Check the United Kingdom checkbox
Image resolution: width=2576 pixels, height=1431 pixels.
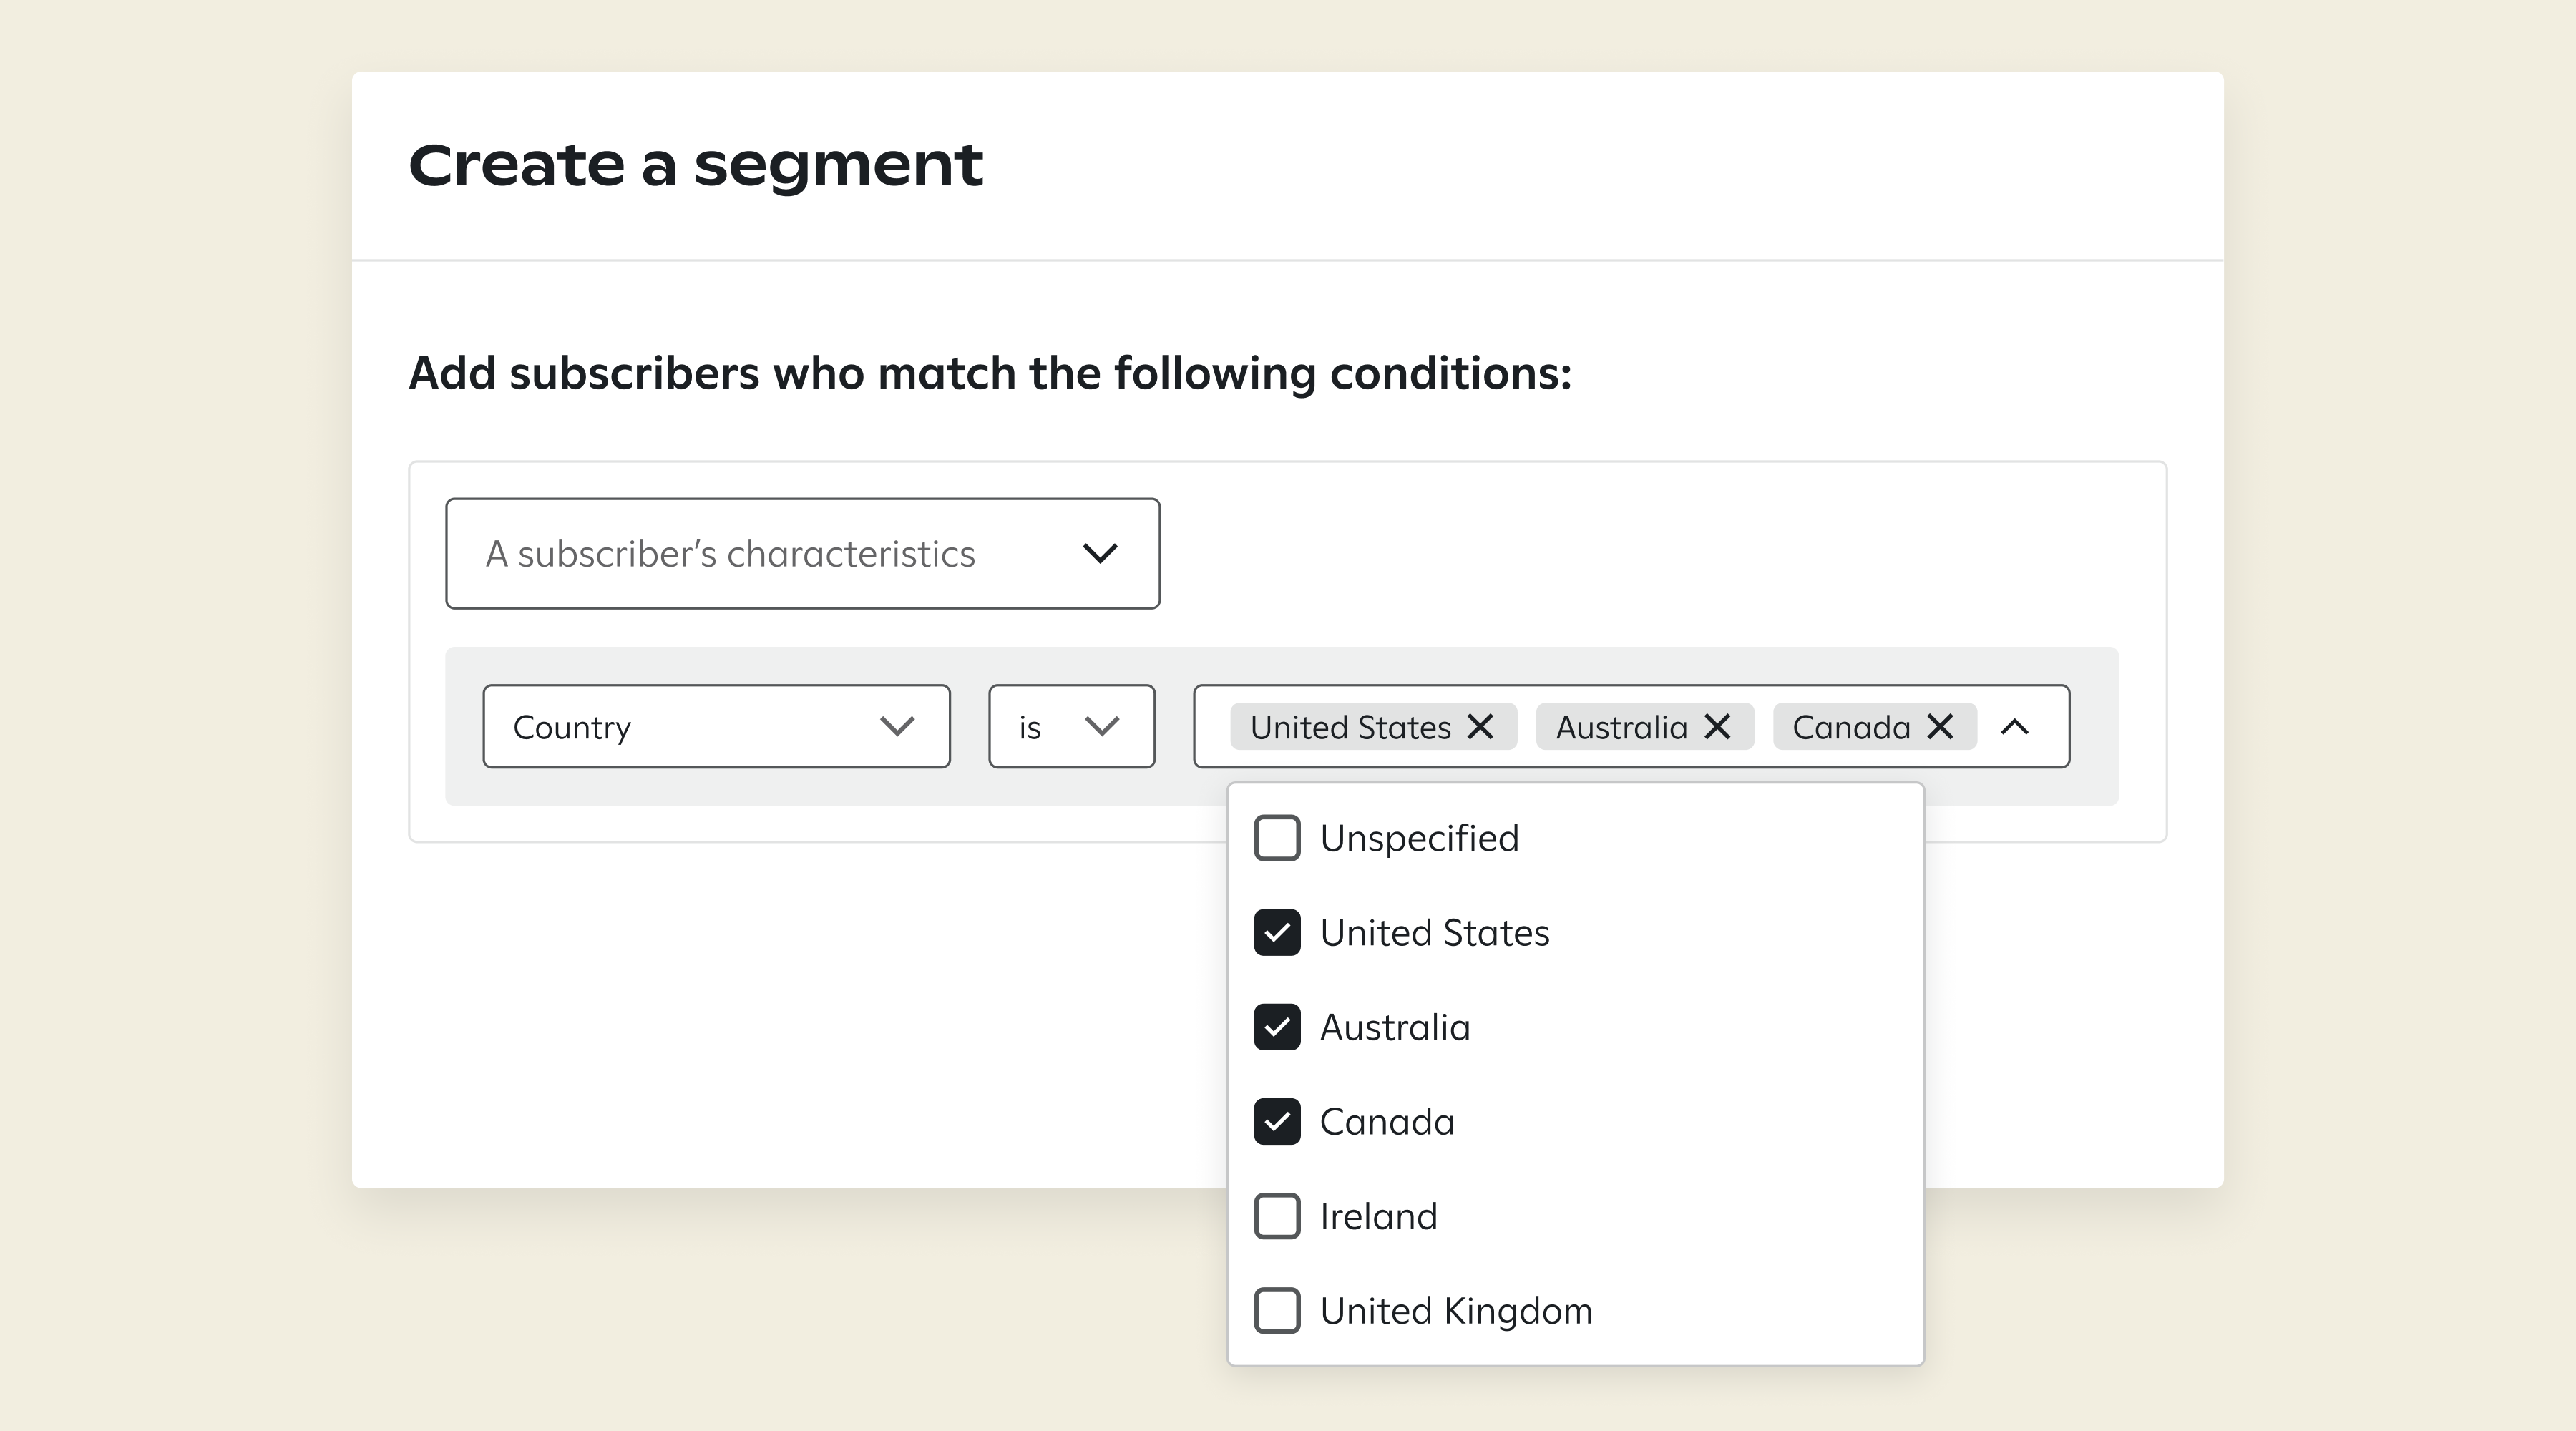click(x=1277, y=1311)
